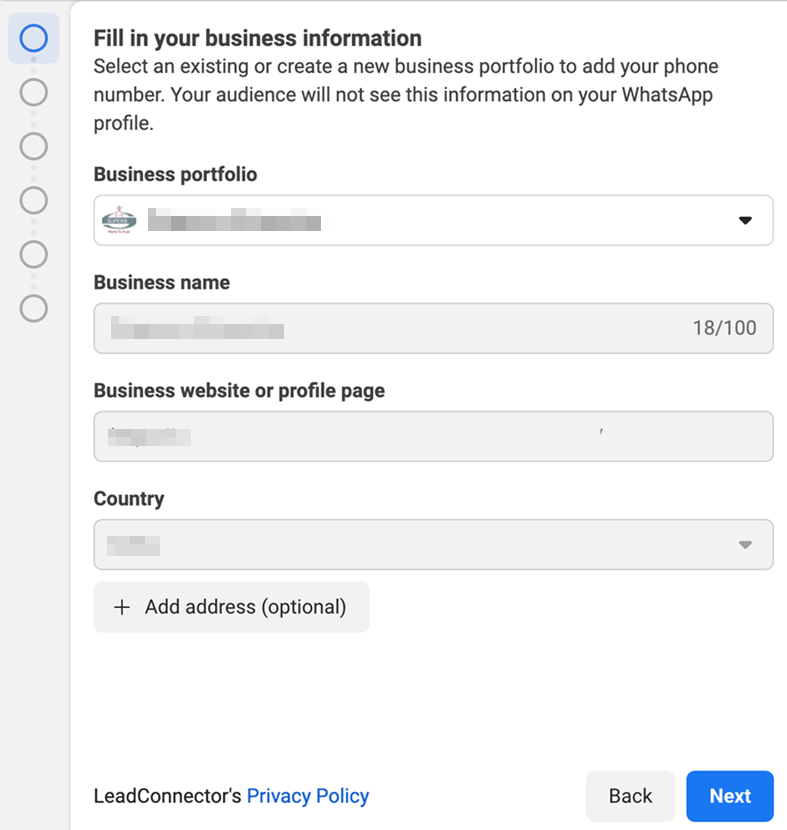This screenshot has height=830, width=787.
Task: Select the second step circle in sidebar
Action: click(x=33, y=92)
